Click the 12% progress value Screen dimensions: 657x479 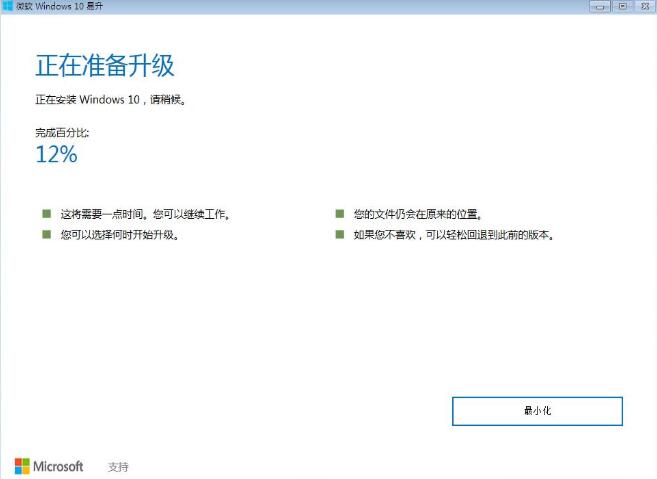pos(57,154)
